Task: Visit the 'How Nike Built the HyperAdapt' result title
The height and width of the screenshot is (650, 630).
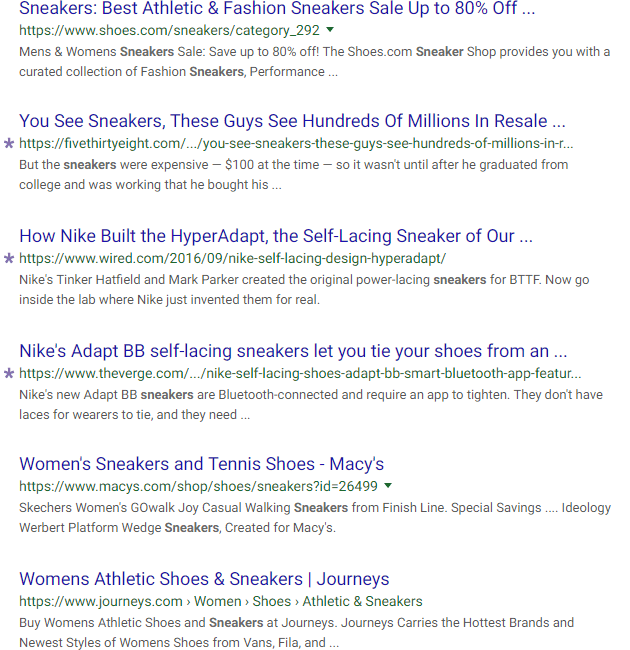Action: tap(275, 236)
